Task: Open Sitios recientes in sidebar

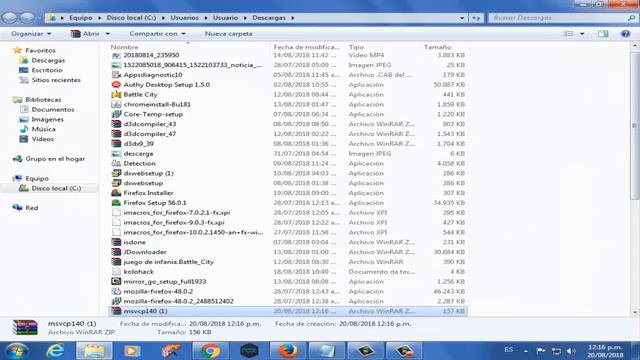Action: click(x=56, y=80)
